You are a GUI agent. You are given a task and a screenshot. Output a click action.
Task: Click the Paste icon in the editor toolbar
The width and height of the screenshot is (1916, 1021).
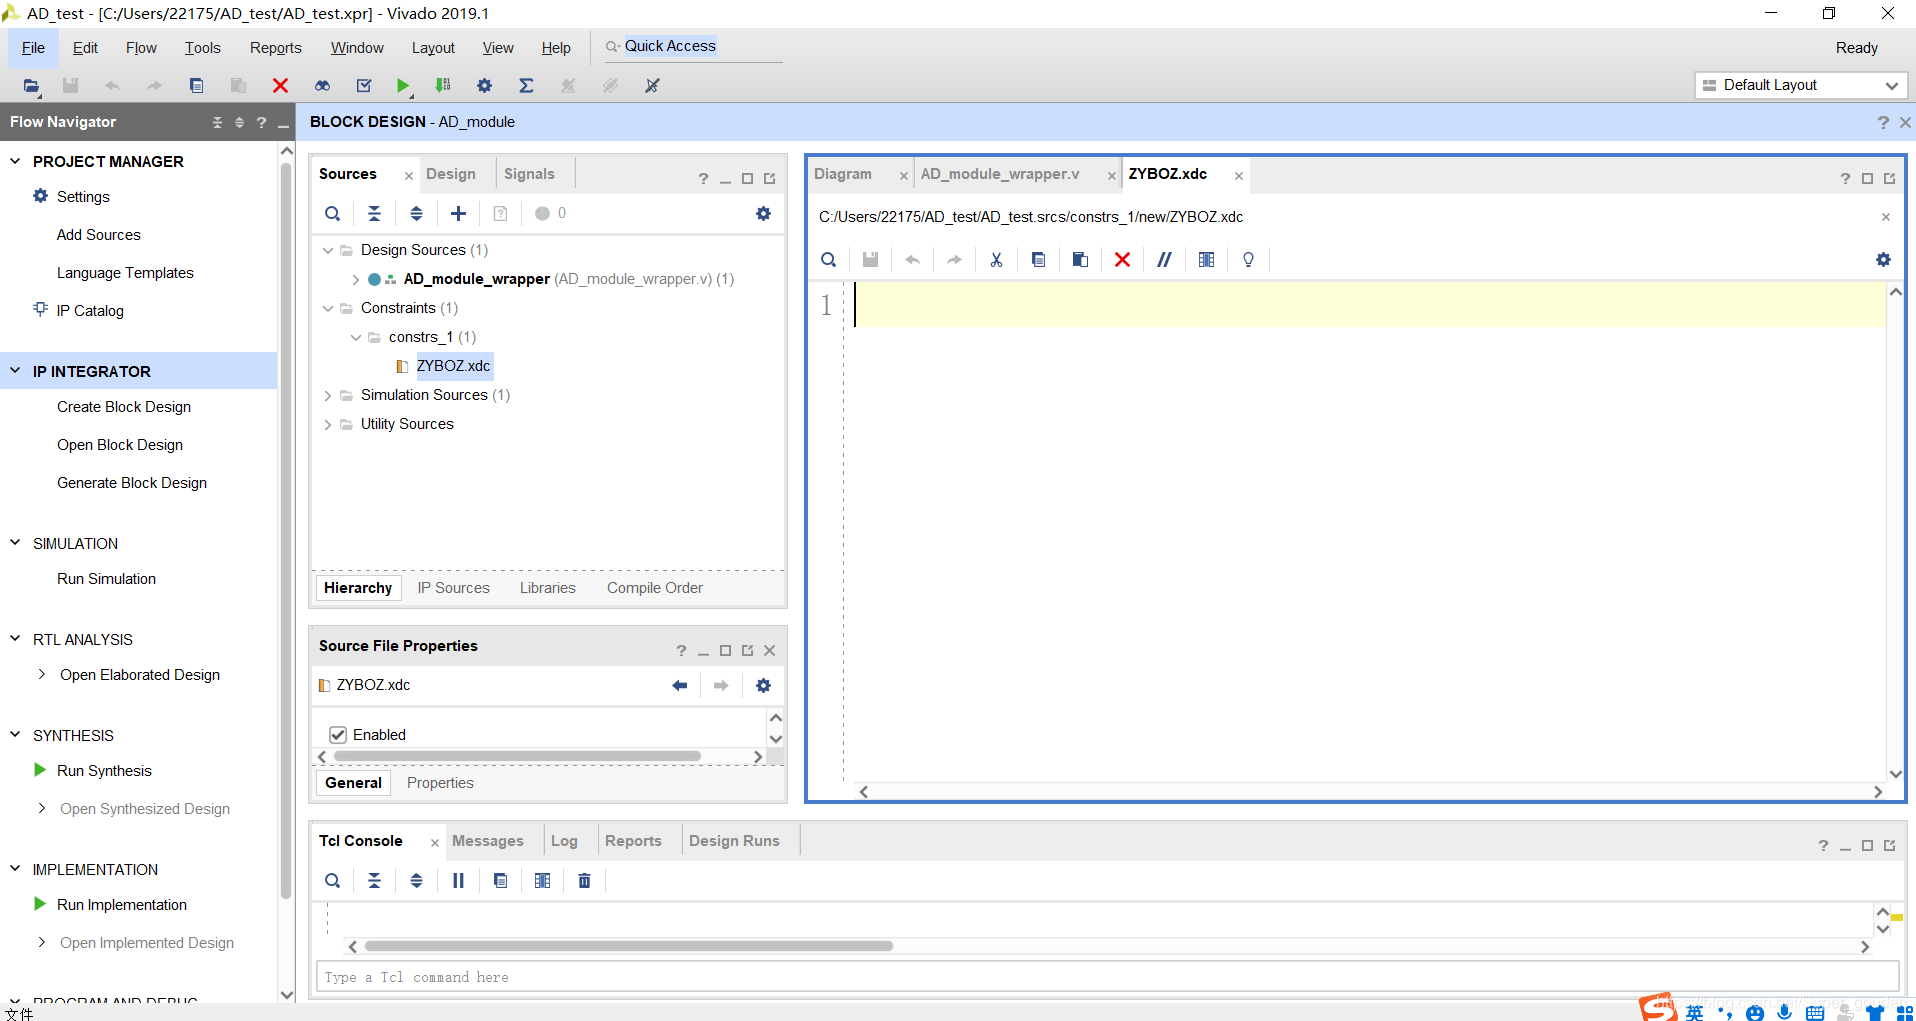pos(1080,260)
